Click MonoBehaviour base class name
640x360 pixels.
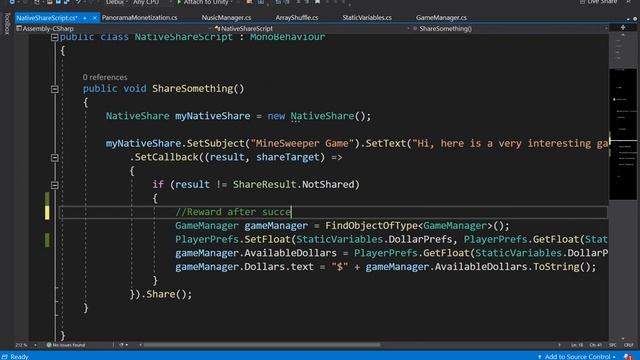288,37
